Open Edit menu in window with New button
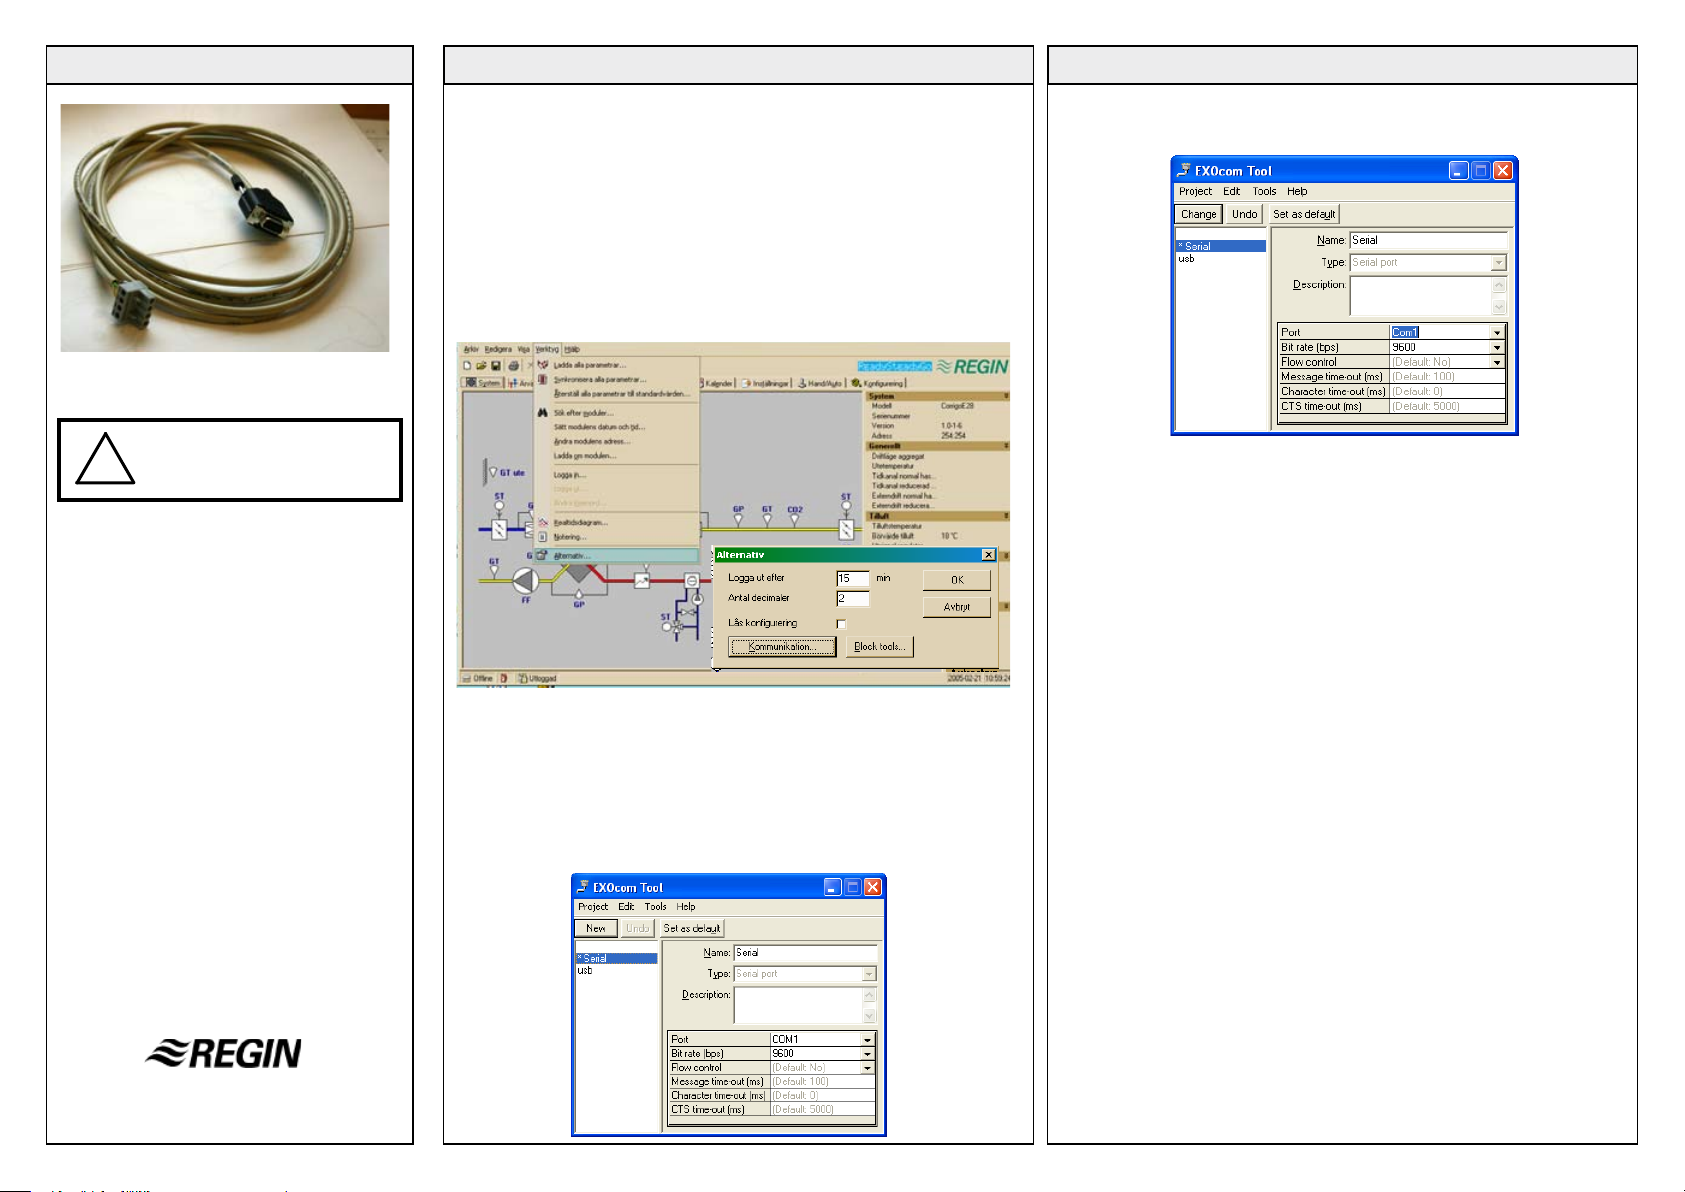This screenshot has height=1192, width=1685. [626, 907]
